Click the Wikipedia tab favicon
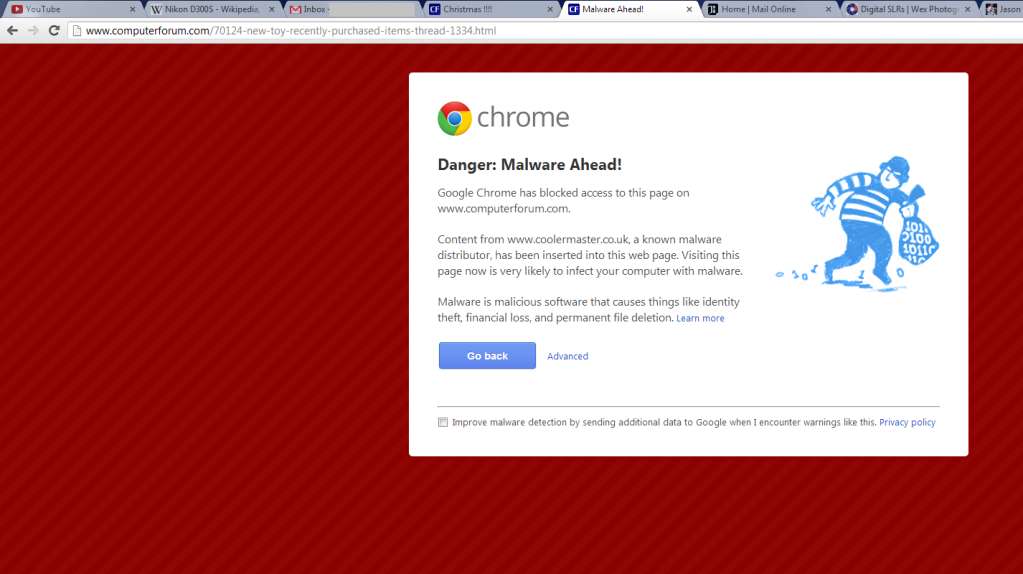Viewport: 1023px width, 574px height. (x=157, y=9)
